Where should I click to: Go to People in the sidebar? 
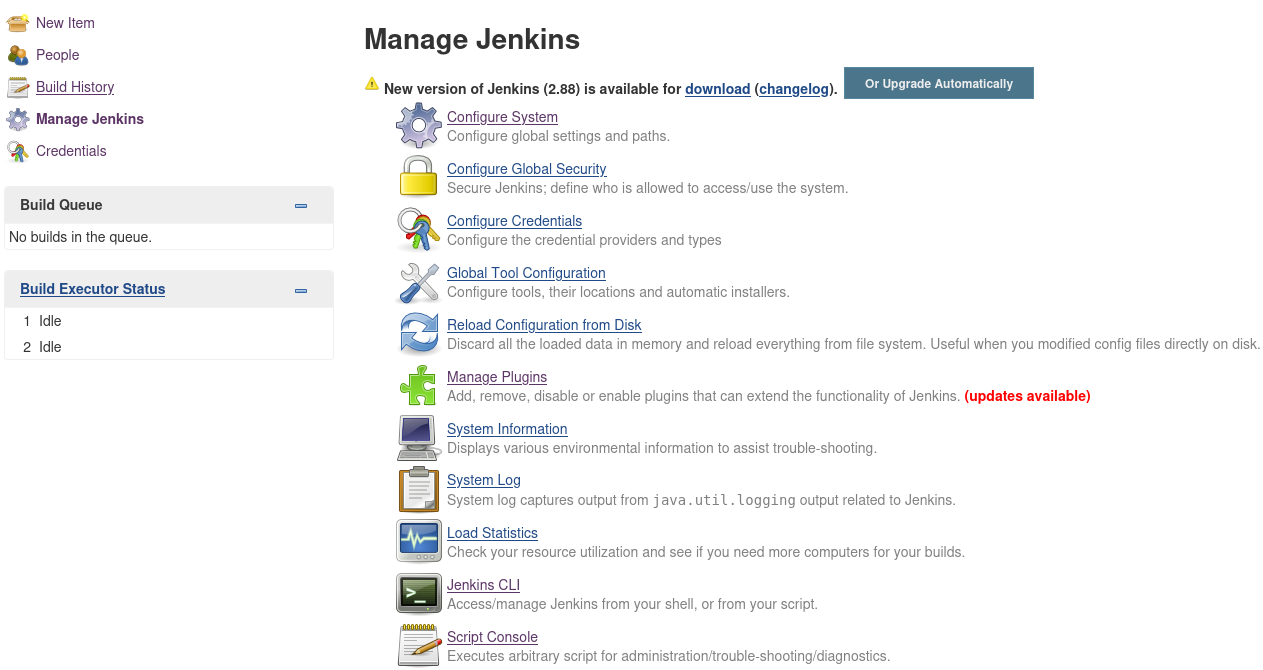tap(57, 55)
